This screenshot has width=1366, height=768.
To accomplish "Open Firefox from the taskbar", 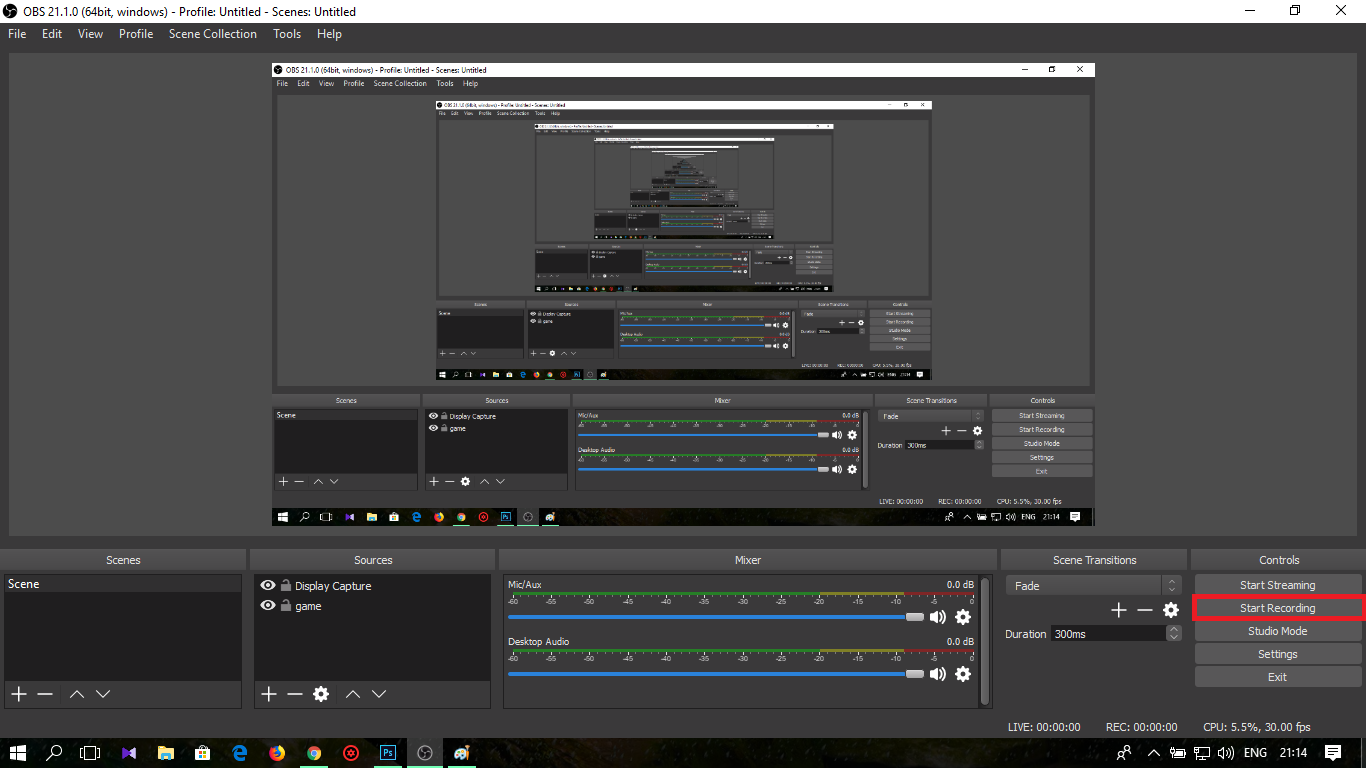I will [x=277, y=753].
